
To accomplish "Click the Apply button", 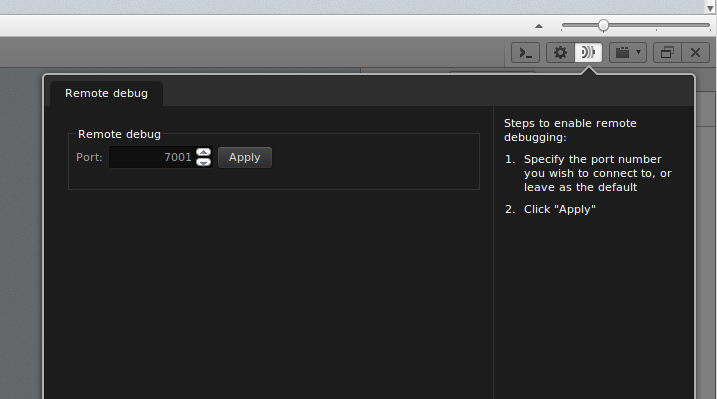I will 245,157.
